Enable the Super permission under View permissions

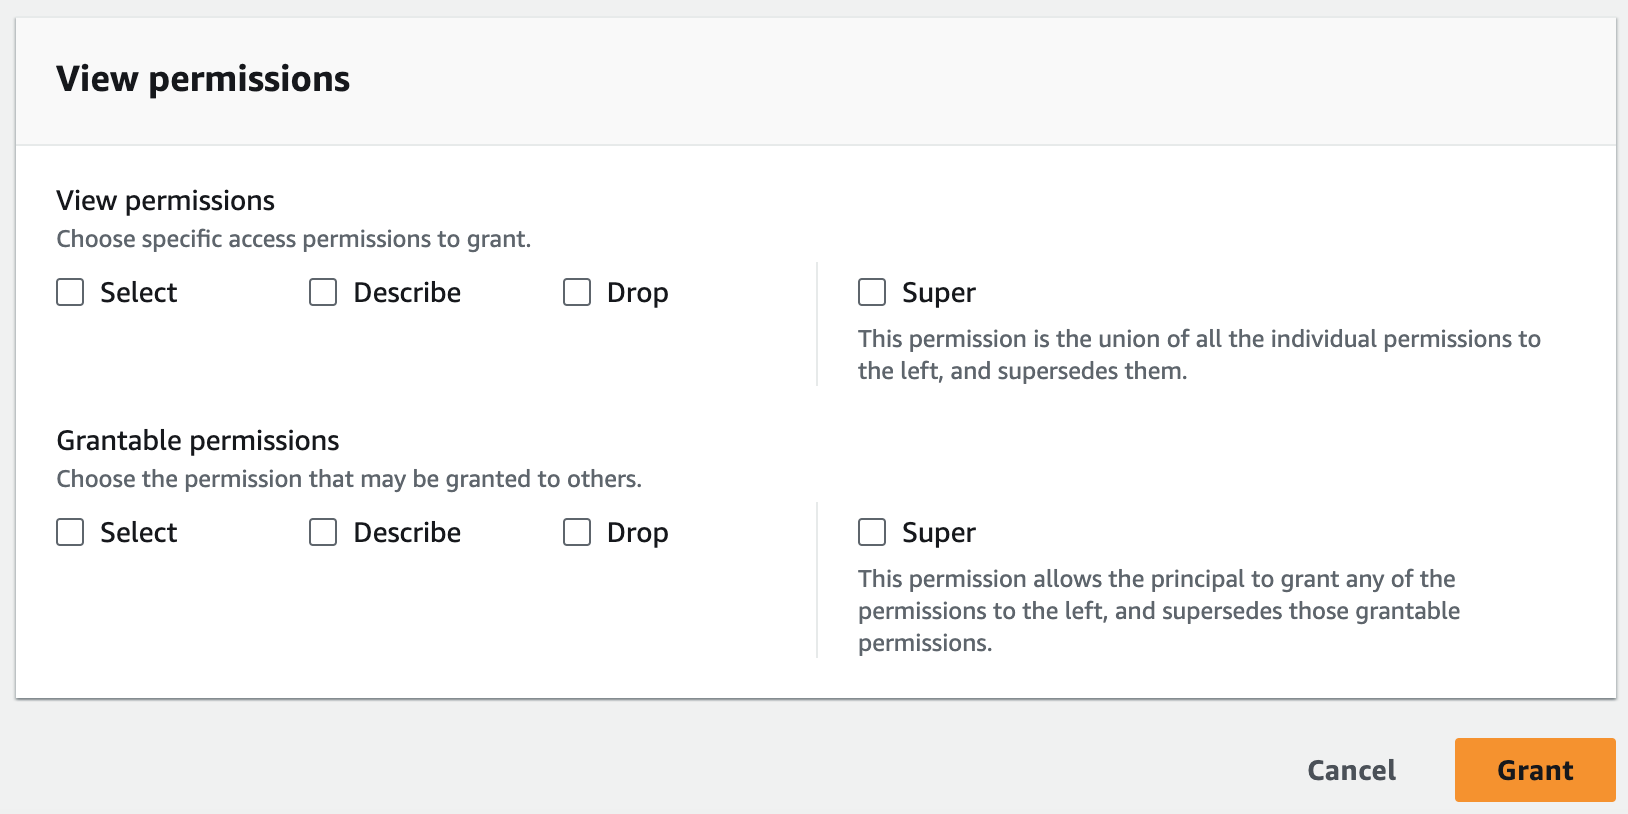871,292
